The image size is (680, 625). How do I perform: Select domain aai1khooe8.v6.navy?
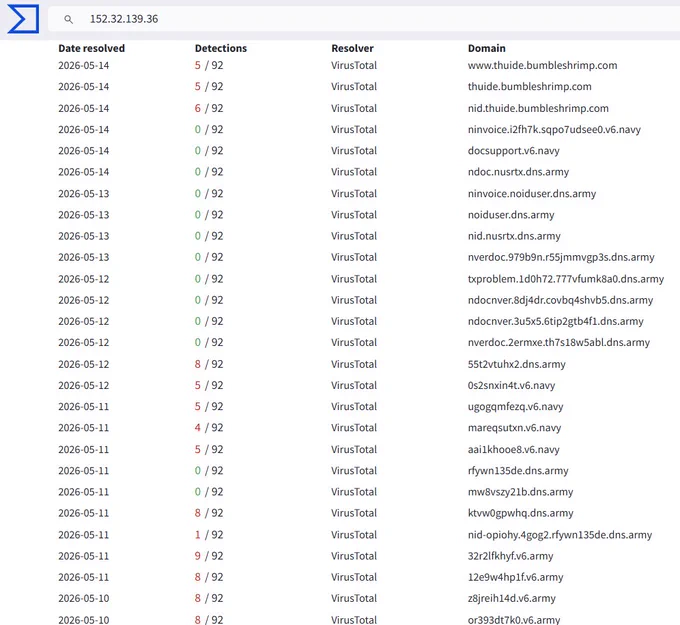pyautogui.click(x=513, y=450)
